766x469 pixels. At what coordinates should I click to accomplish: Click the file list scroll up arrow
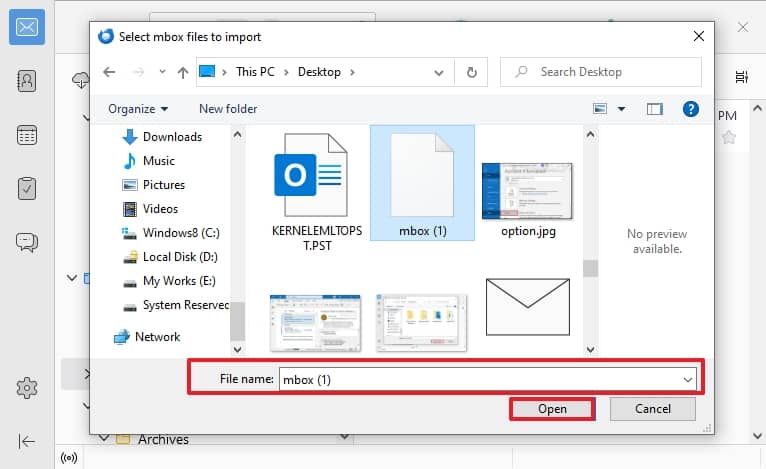coord(591,134)
